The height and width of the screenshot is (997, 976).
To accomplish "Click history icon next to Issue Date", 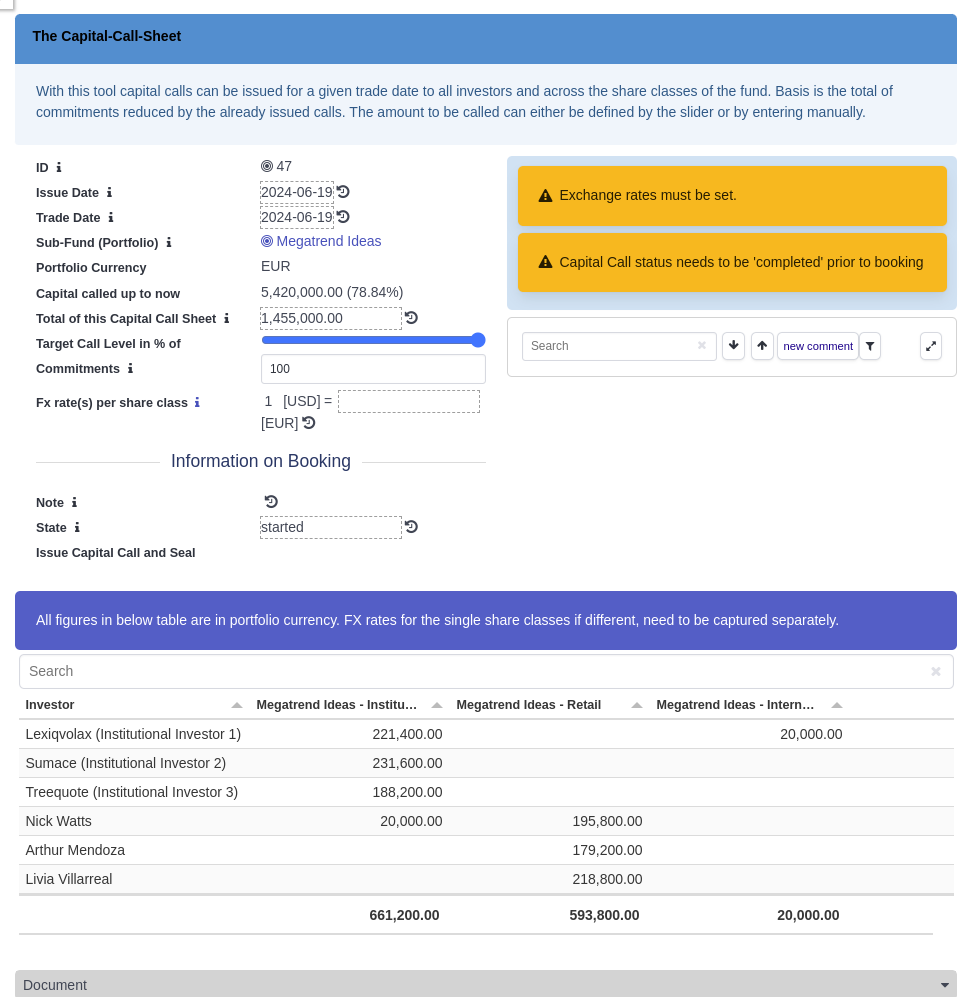I will point(343,192).
